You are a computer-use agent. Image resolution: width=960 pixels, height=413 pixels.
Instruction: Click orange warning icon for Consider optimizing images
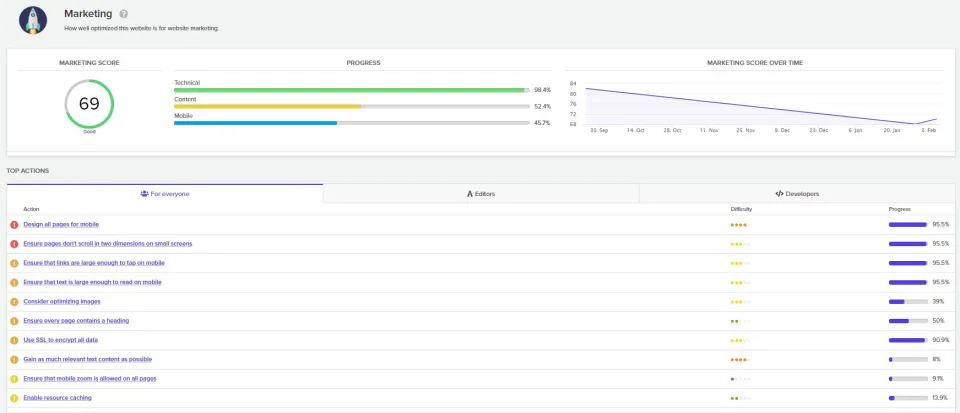click(14, 302)
